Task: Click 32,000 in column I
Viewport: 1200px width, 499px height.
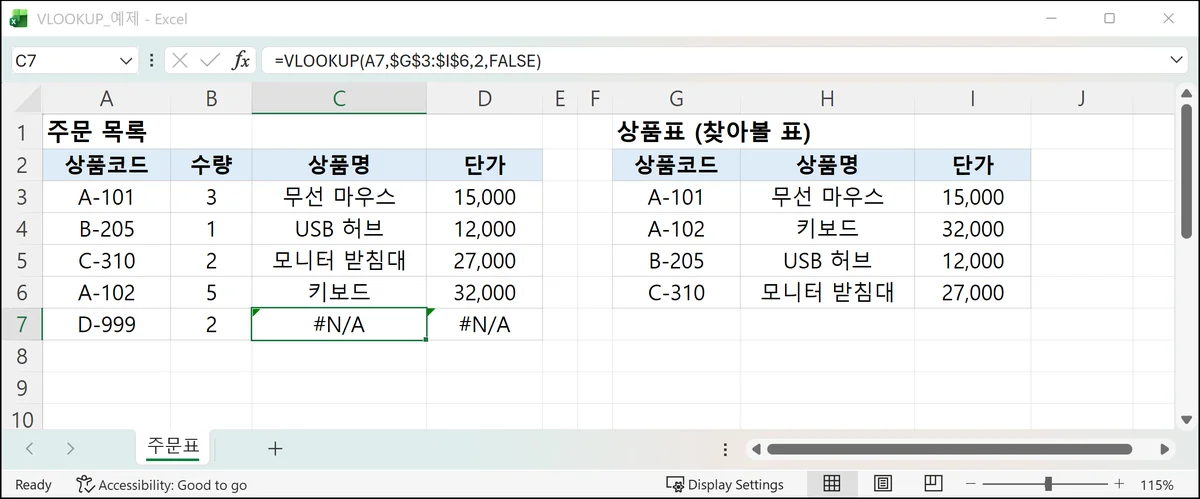Action: (972, 228)
